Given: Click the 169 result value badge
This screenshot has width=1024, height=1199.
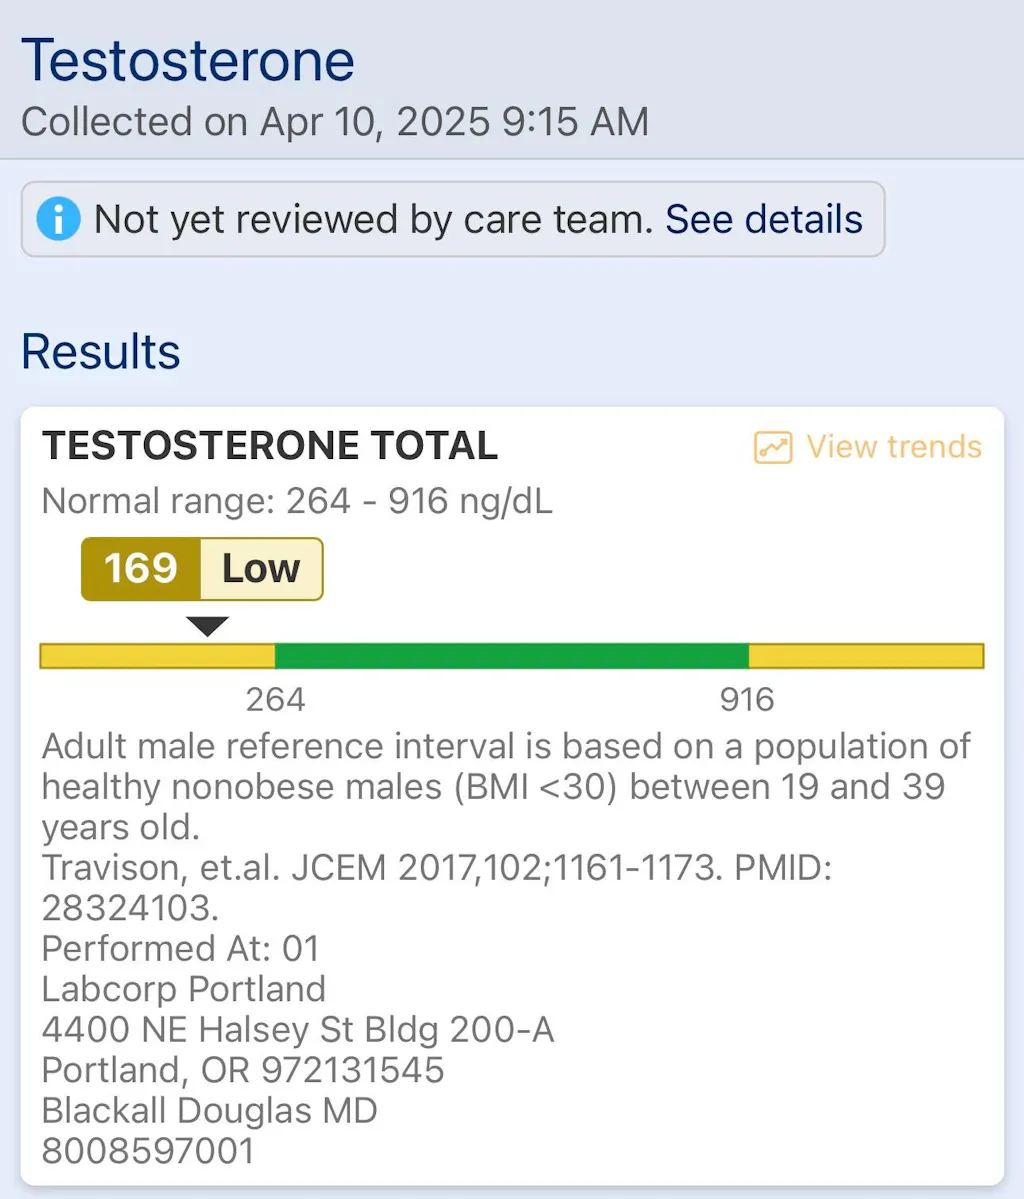Looking at the screenshot, I should point(141,569).
